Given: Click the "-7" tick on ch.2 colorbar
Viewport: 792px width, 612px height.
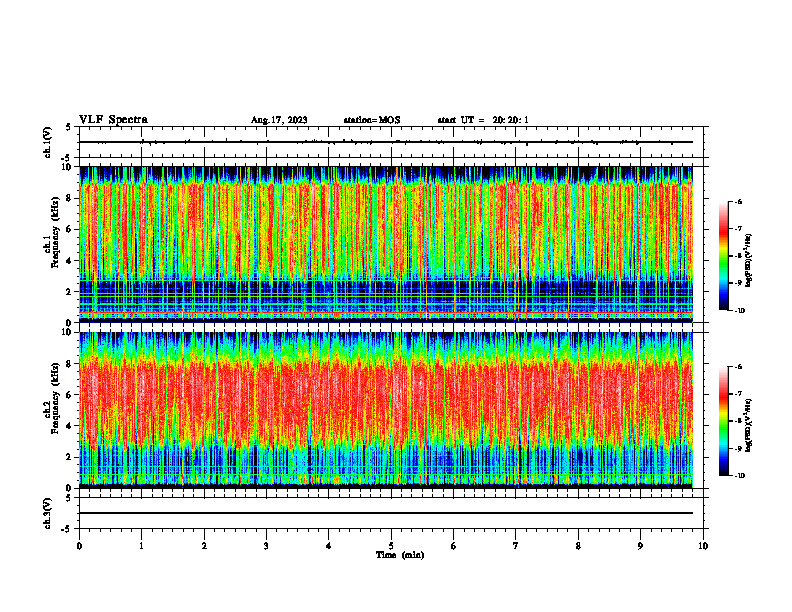Looking at the screenshot, I should (x=738, y=394).
